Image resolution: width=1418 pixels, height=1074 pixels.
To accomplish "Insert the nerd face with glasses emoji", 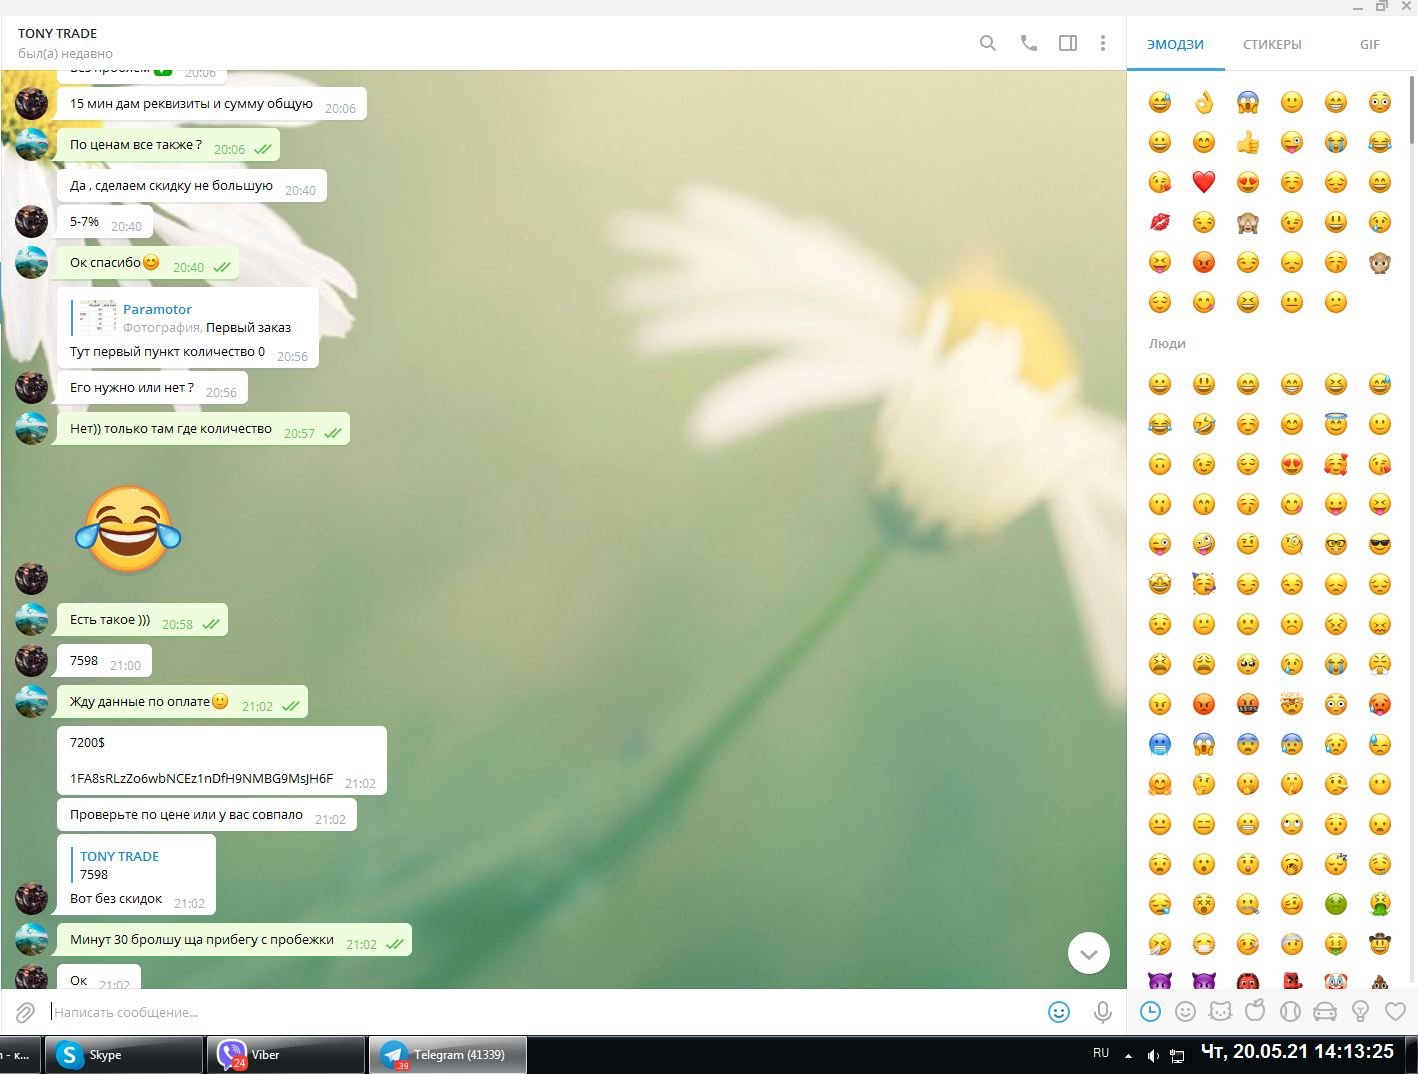I will click(1336, 544).
